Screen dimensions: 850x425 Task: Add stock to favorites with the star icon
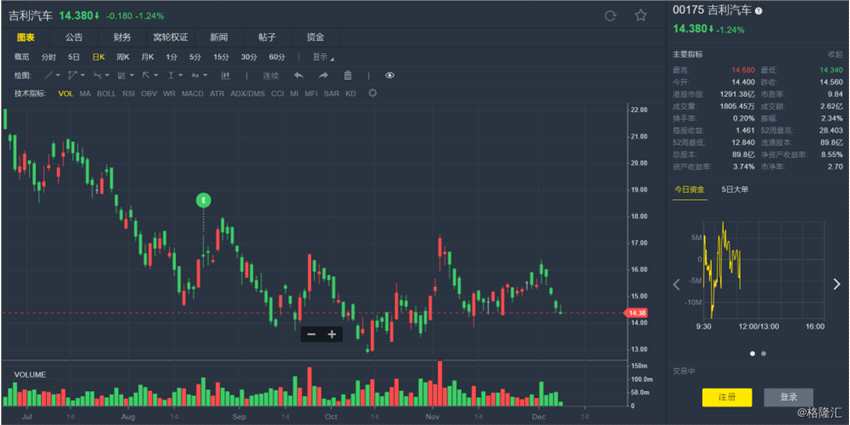point(641,15)
